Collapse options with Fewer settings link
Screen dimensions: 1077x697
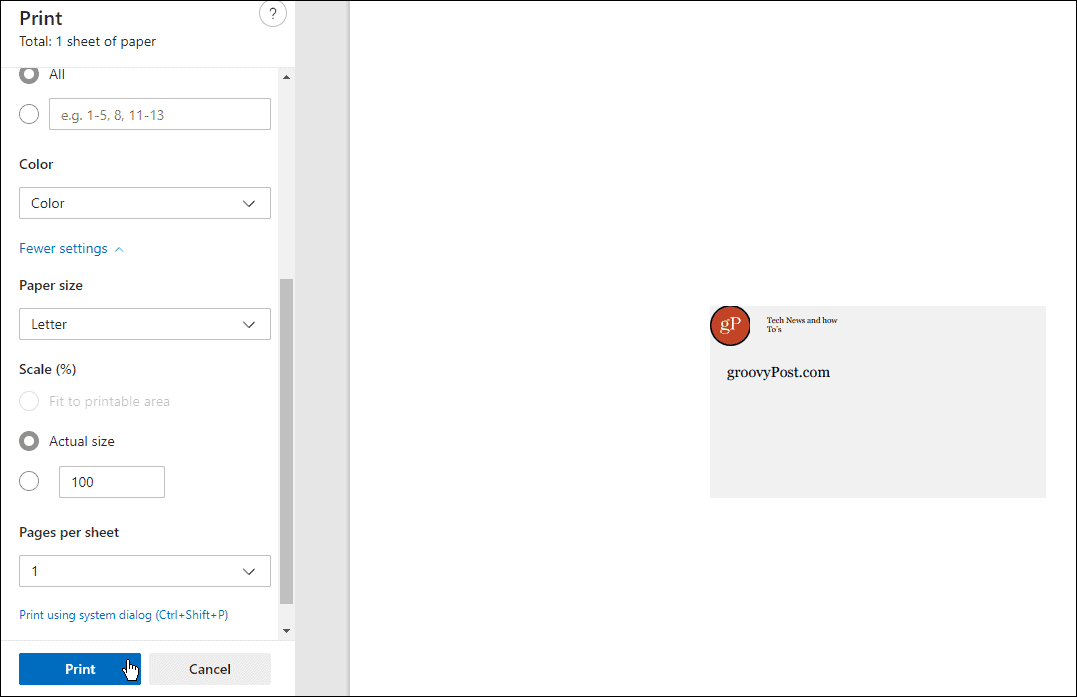pos(71,249)
